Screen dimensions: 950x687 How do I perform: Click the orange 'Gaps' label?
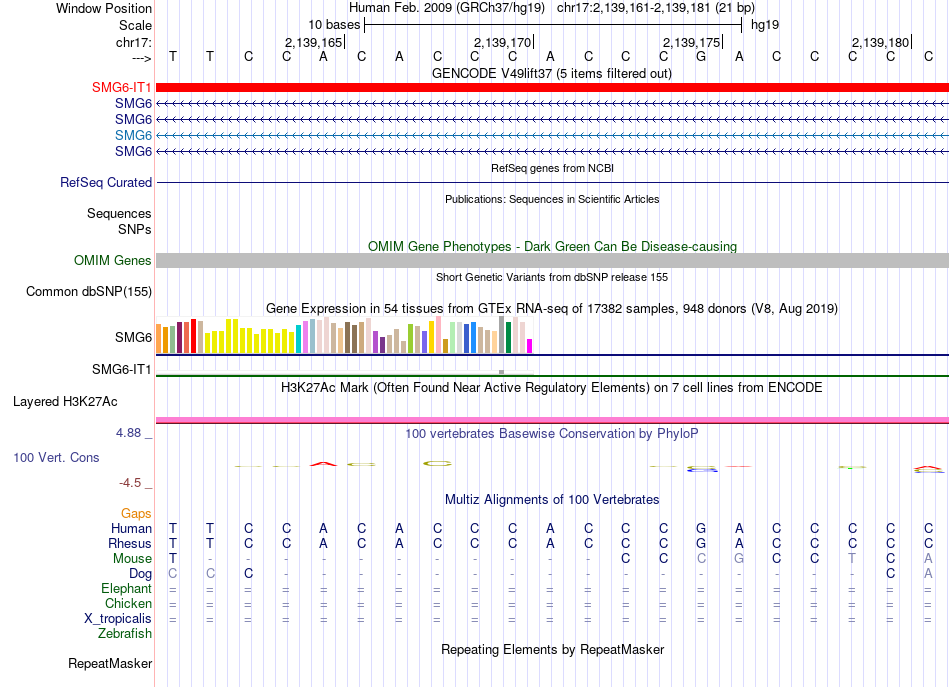136,514
